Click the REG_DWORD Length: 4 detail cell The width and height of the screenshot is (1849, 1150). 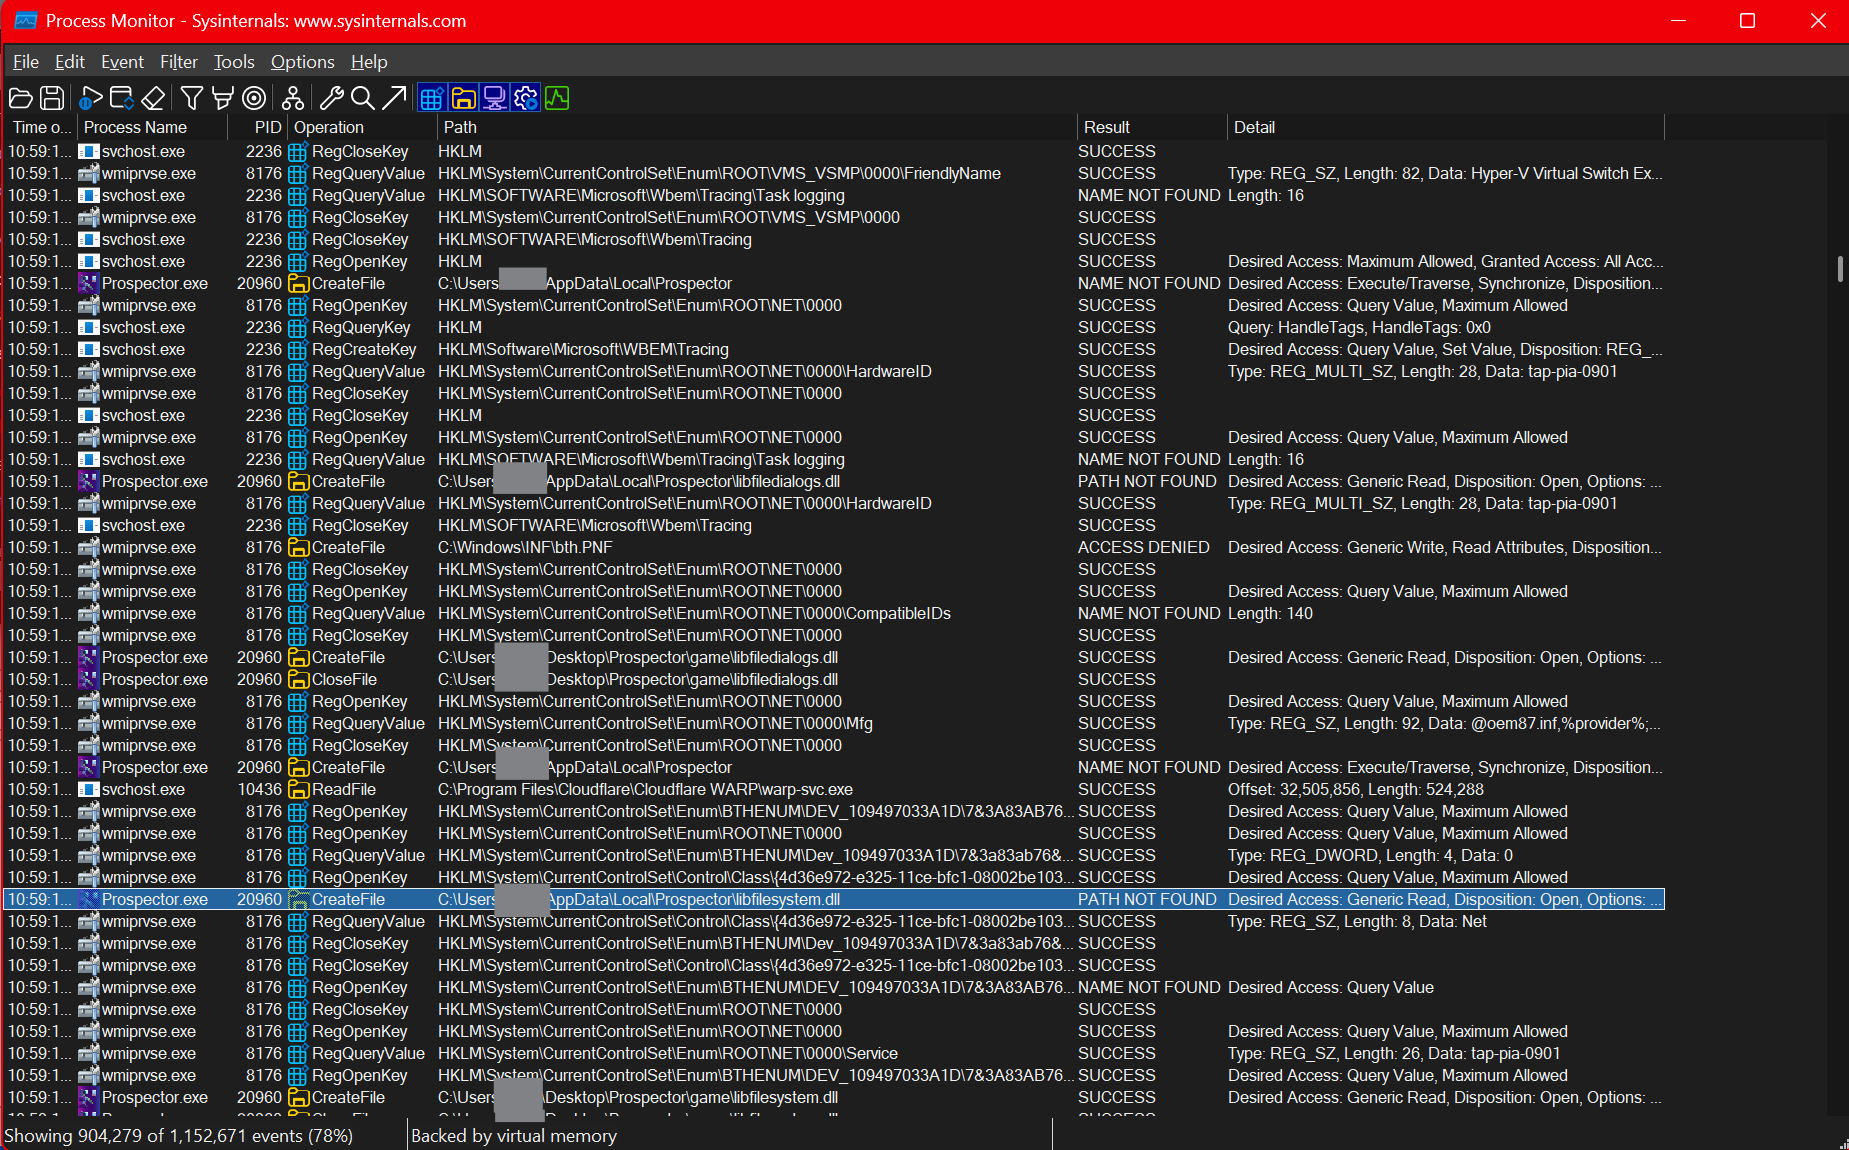(x=1370, y=855)
